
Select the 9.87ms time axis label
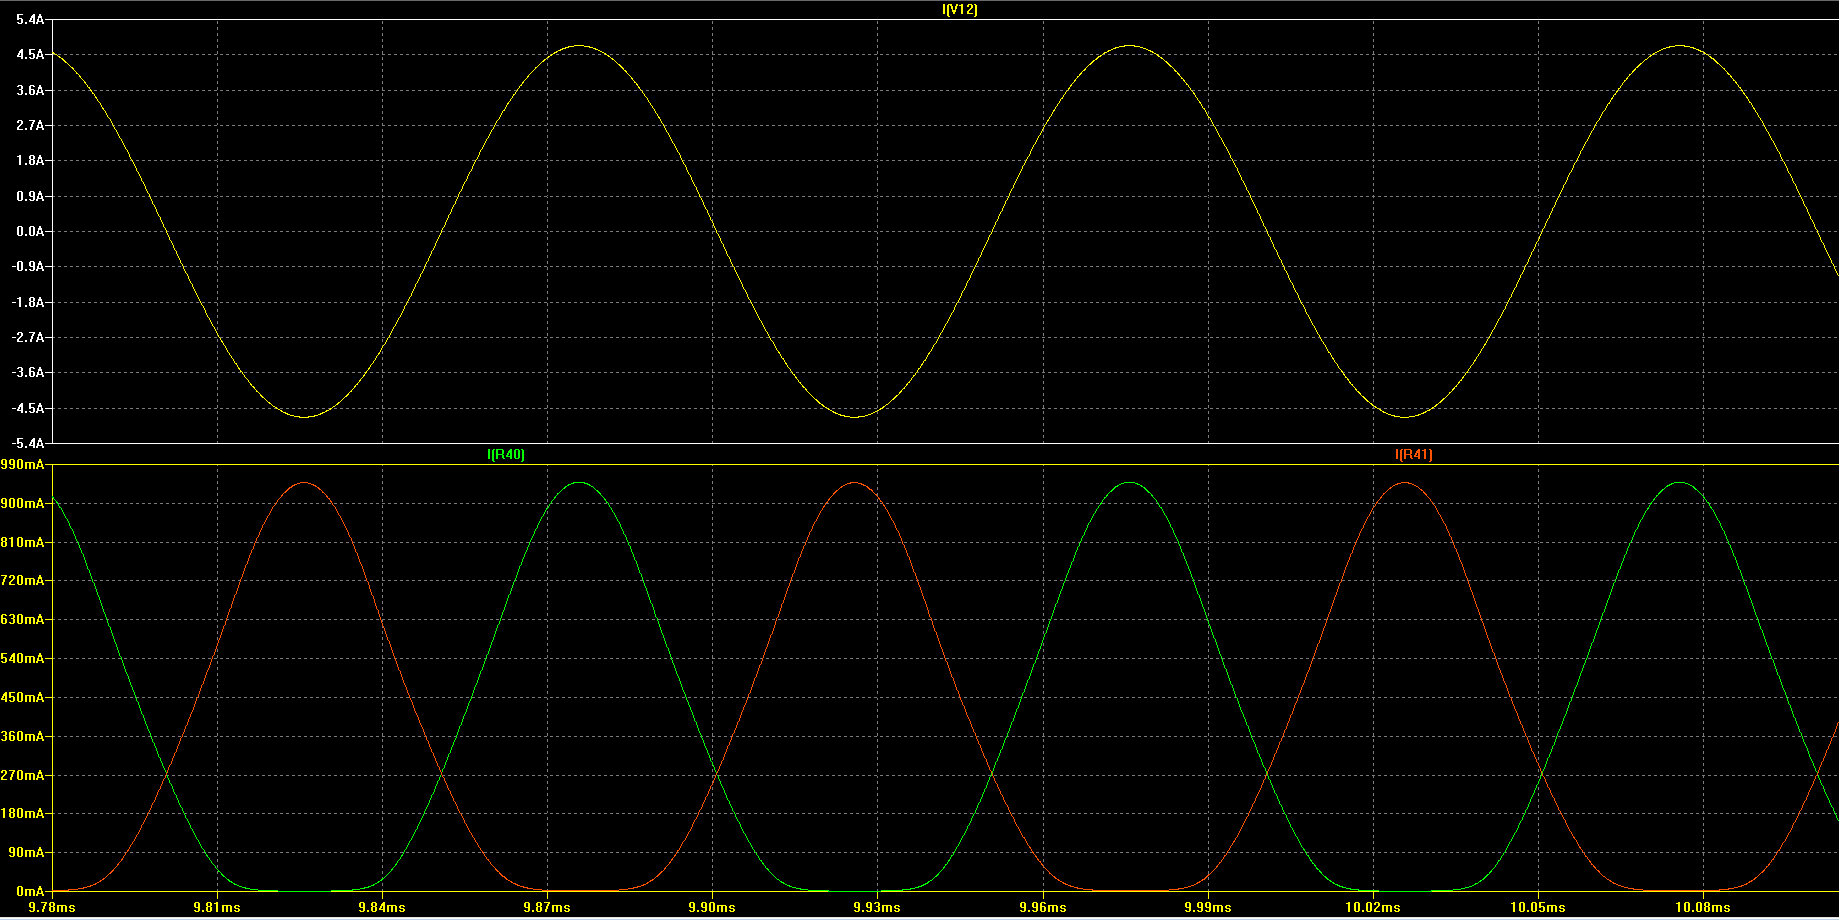[x=547, y=908]
